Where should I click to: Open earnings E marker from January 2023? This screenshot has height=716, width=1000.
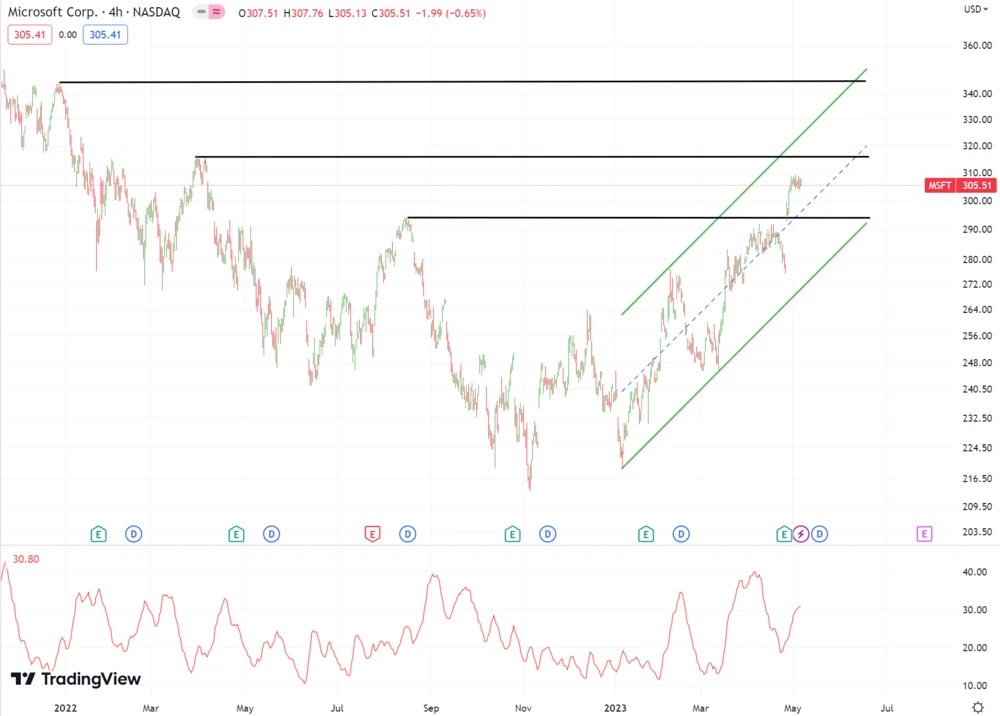(x=645, y=534)
